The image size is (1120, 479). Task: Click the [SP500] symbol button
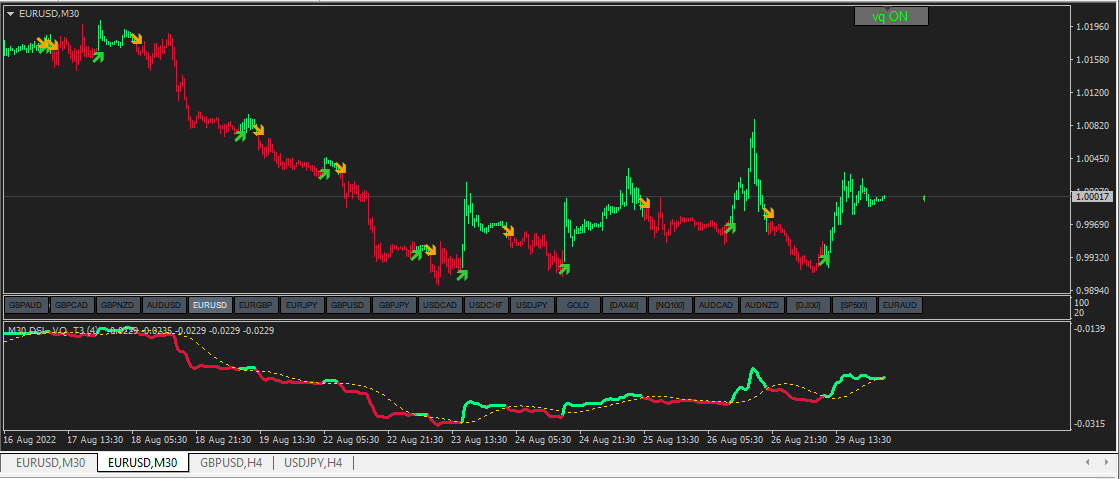[854, 306]
